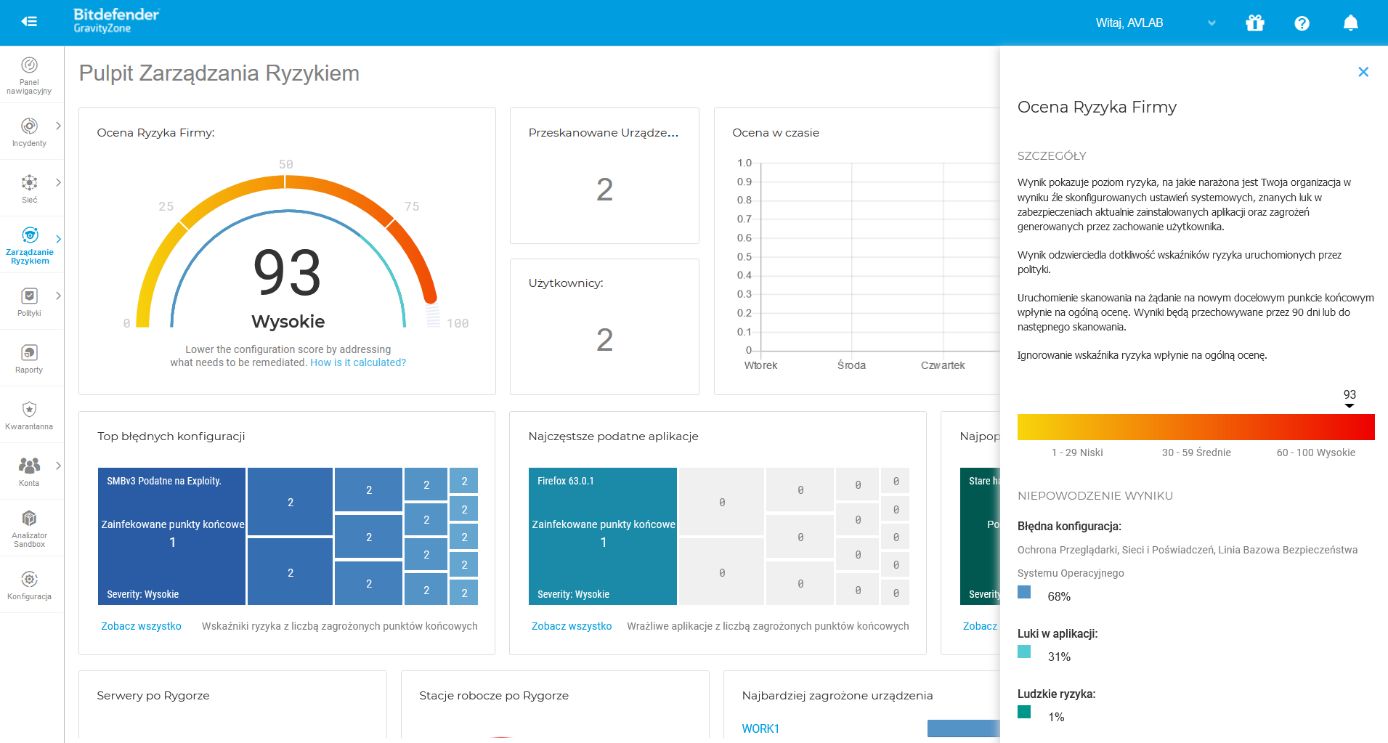The height and width of the screenshot is (743, 1388).
Task: Open the Panel nawigacyjny dashboard icon
Action: [30, 65]
